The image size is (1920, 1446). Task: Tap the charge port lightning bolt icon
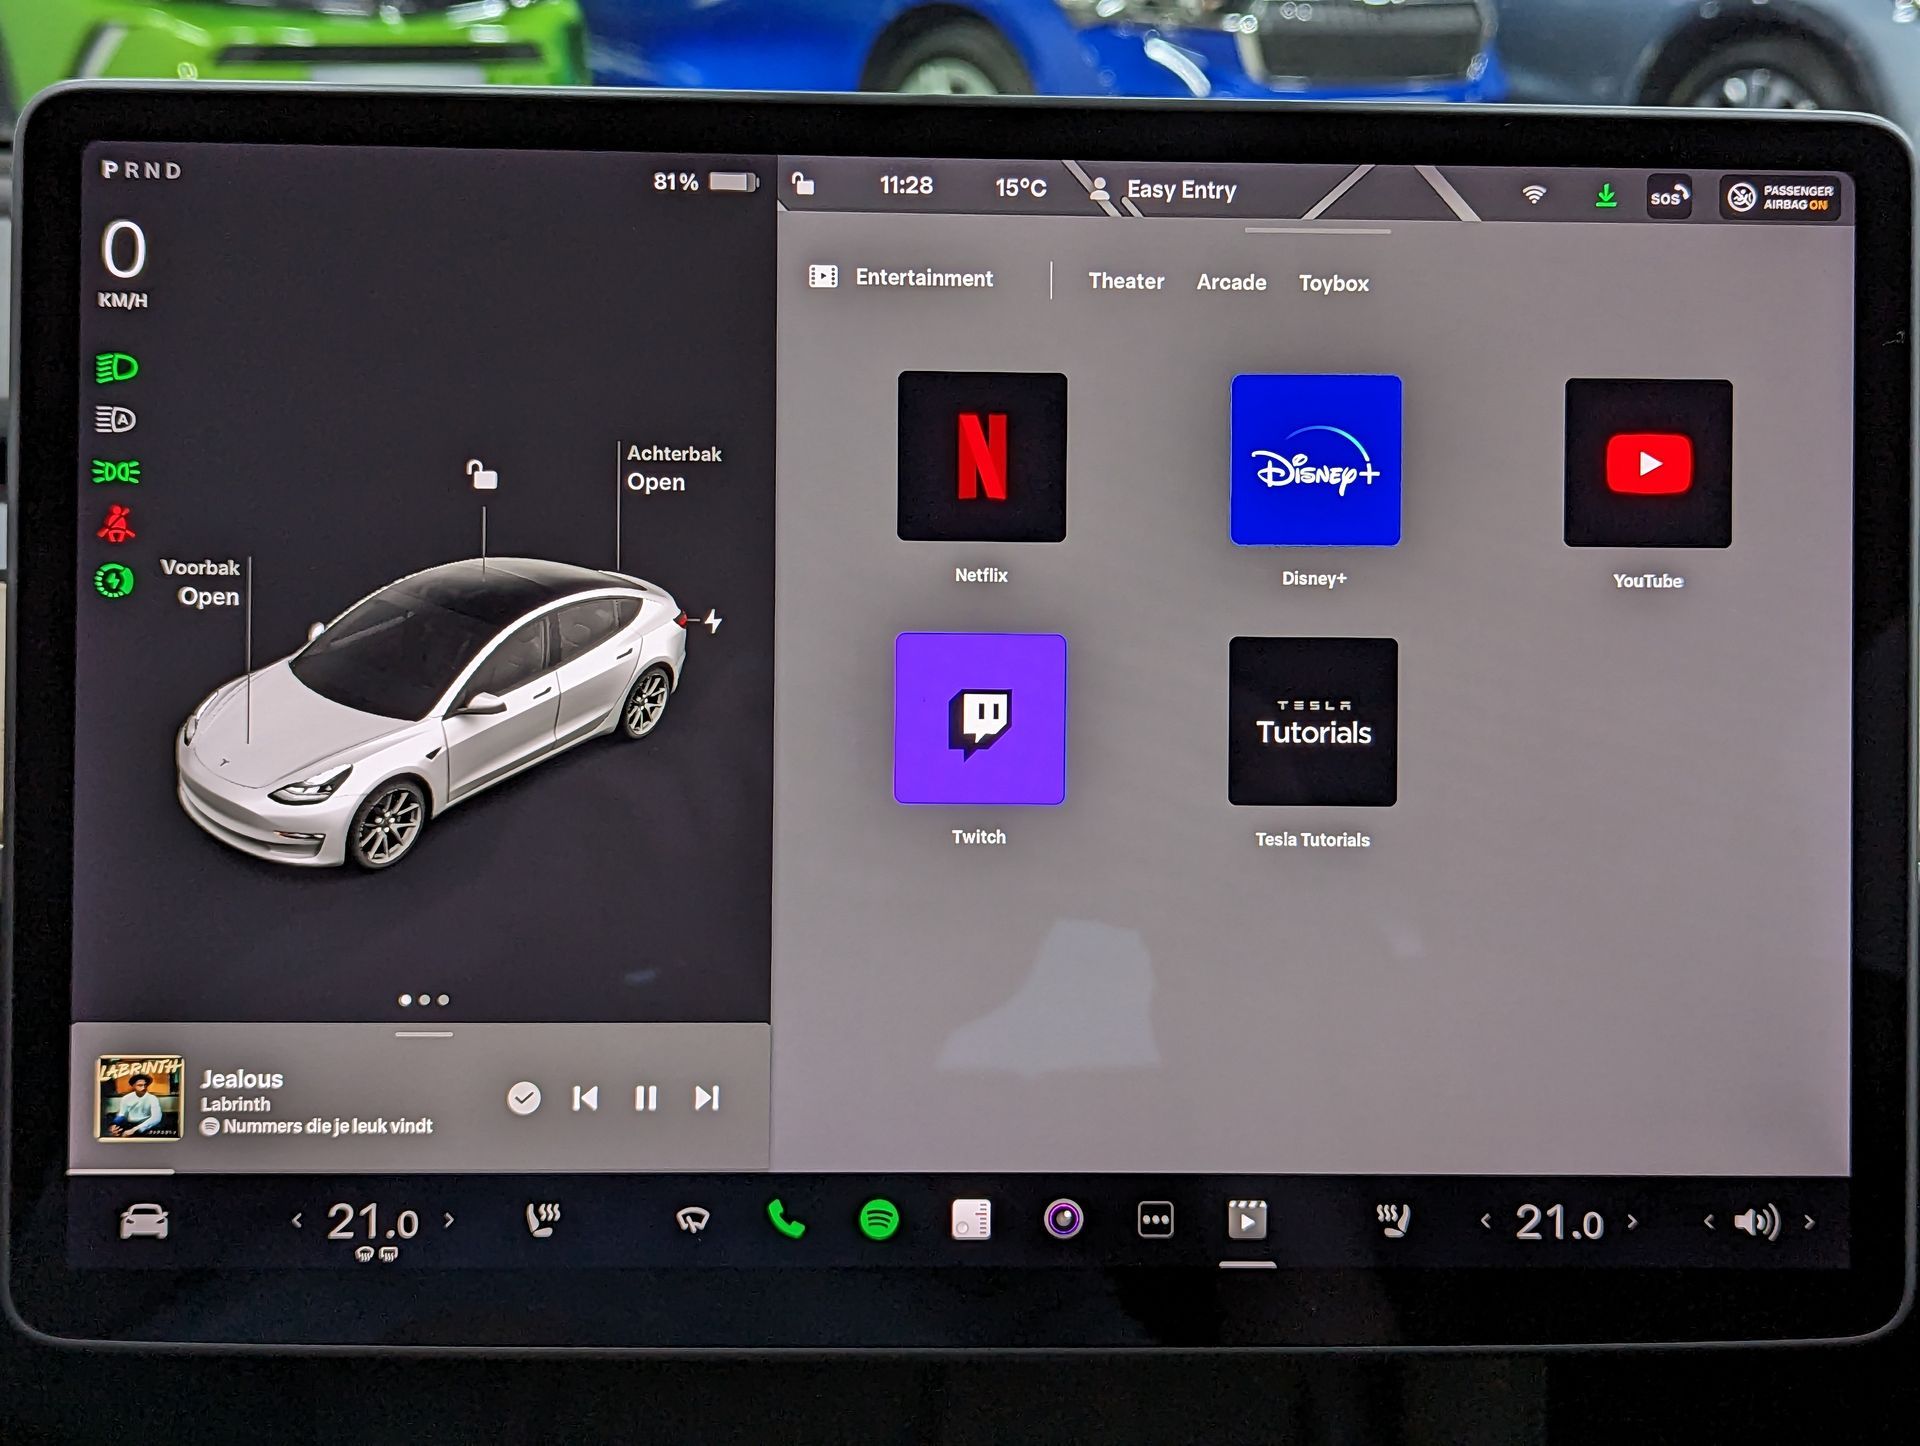coord(713,621)
